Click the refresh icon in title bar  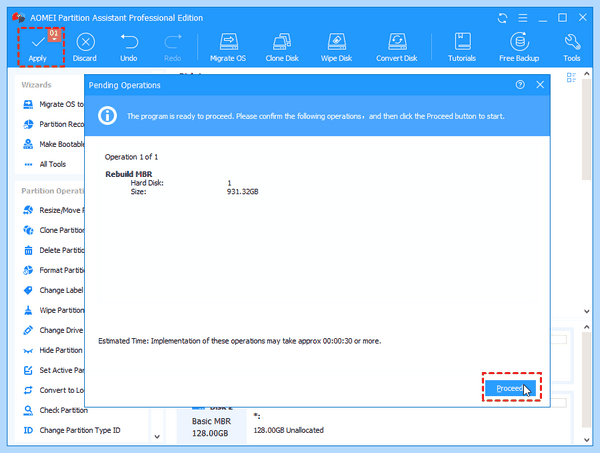point(502,18)
